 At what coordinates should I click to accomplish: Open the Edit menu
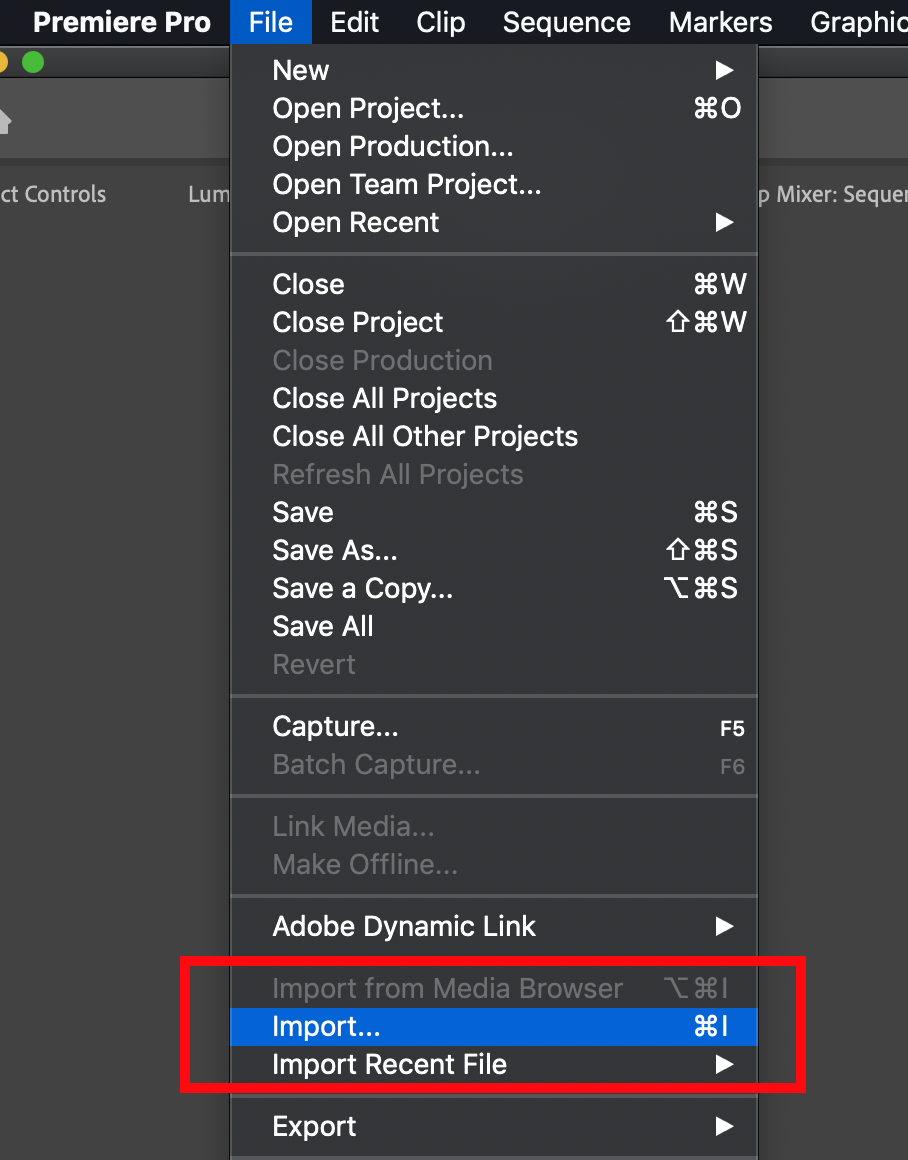point(354,22)
